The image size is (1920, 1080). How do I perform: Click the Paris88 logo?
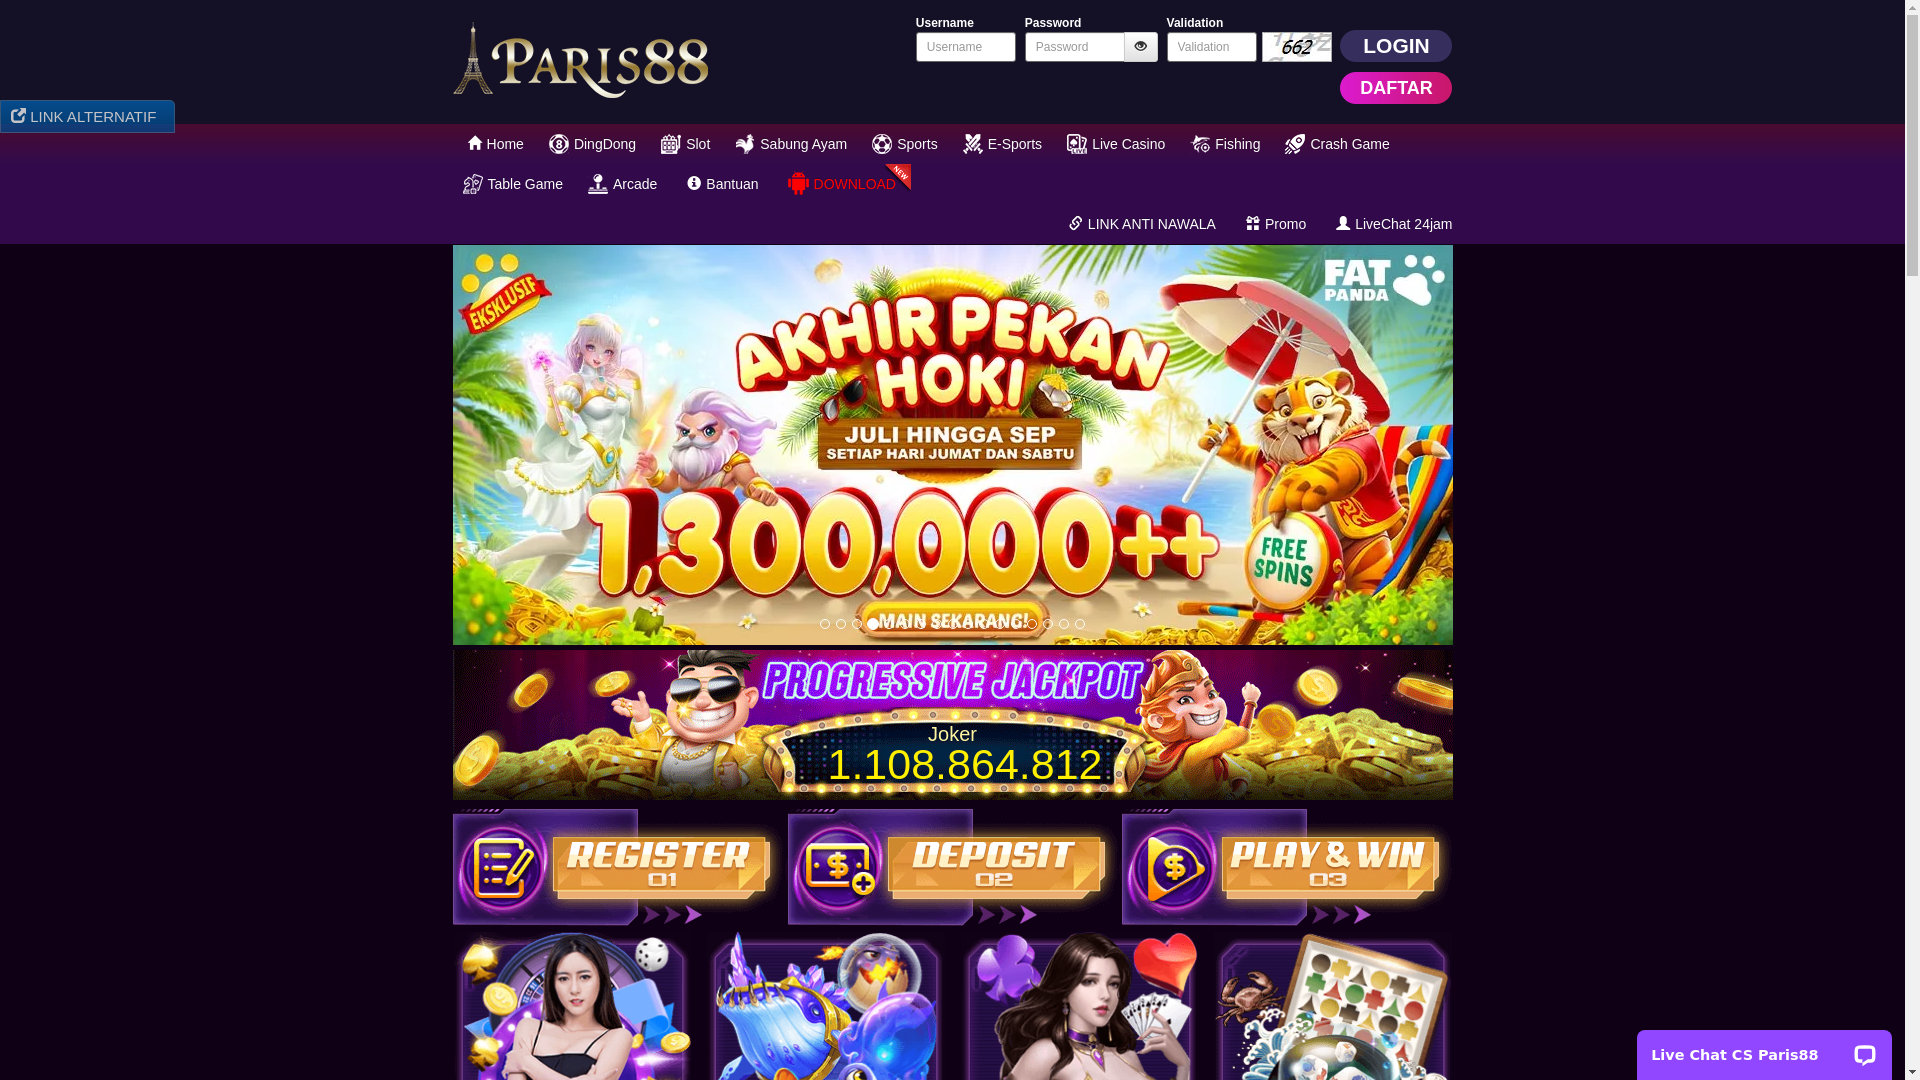[x=581, y=60]
